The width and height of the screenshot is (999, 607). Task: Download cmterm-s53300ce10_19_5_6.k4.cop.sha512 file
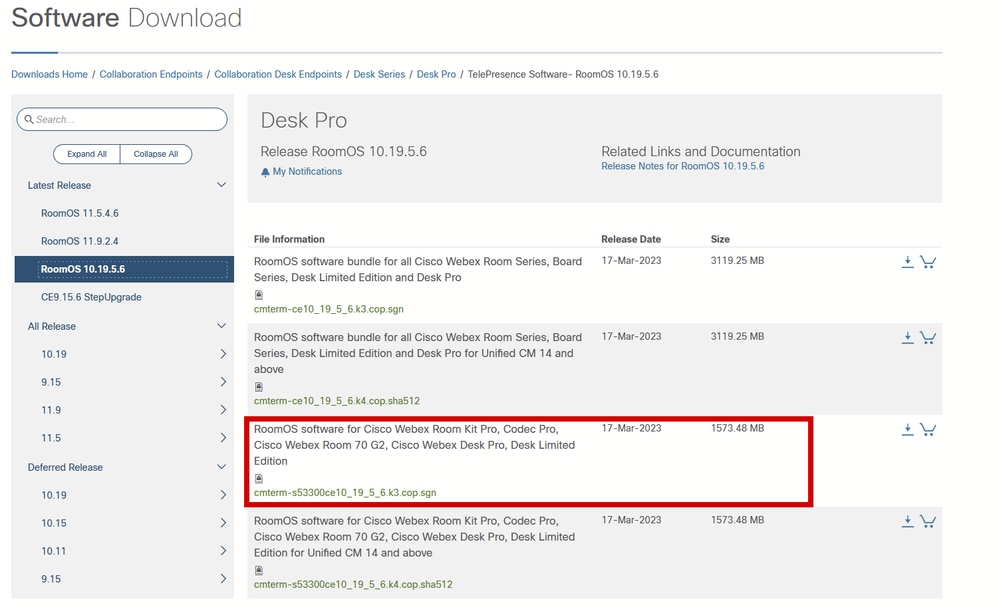[907, 521]
